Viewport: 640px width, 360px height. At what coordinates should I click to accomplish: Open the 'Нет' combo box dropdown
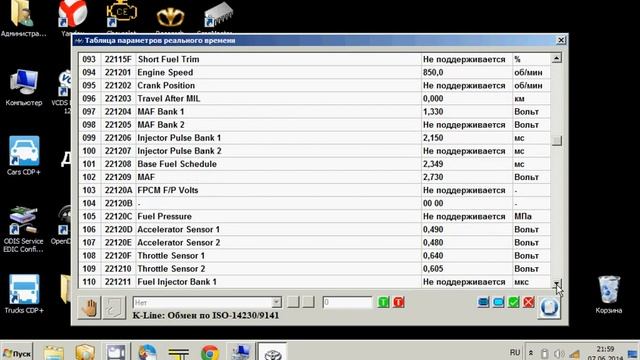[276, 302]
